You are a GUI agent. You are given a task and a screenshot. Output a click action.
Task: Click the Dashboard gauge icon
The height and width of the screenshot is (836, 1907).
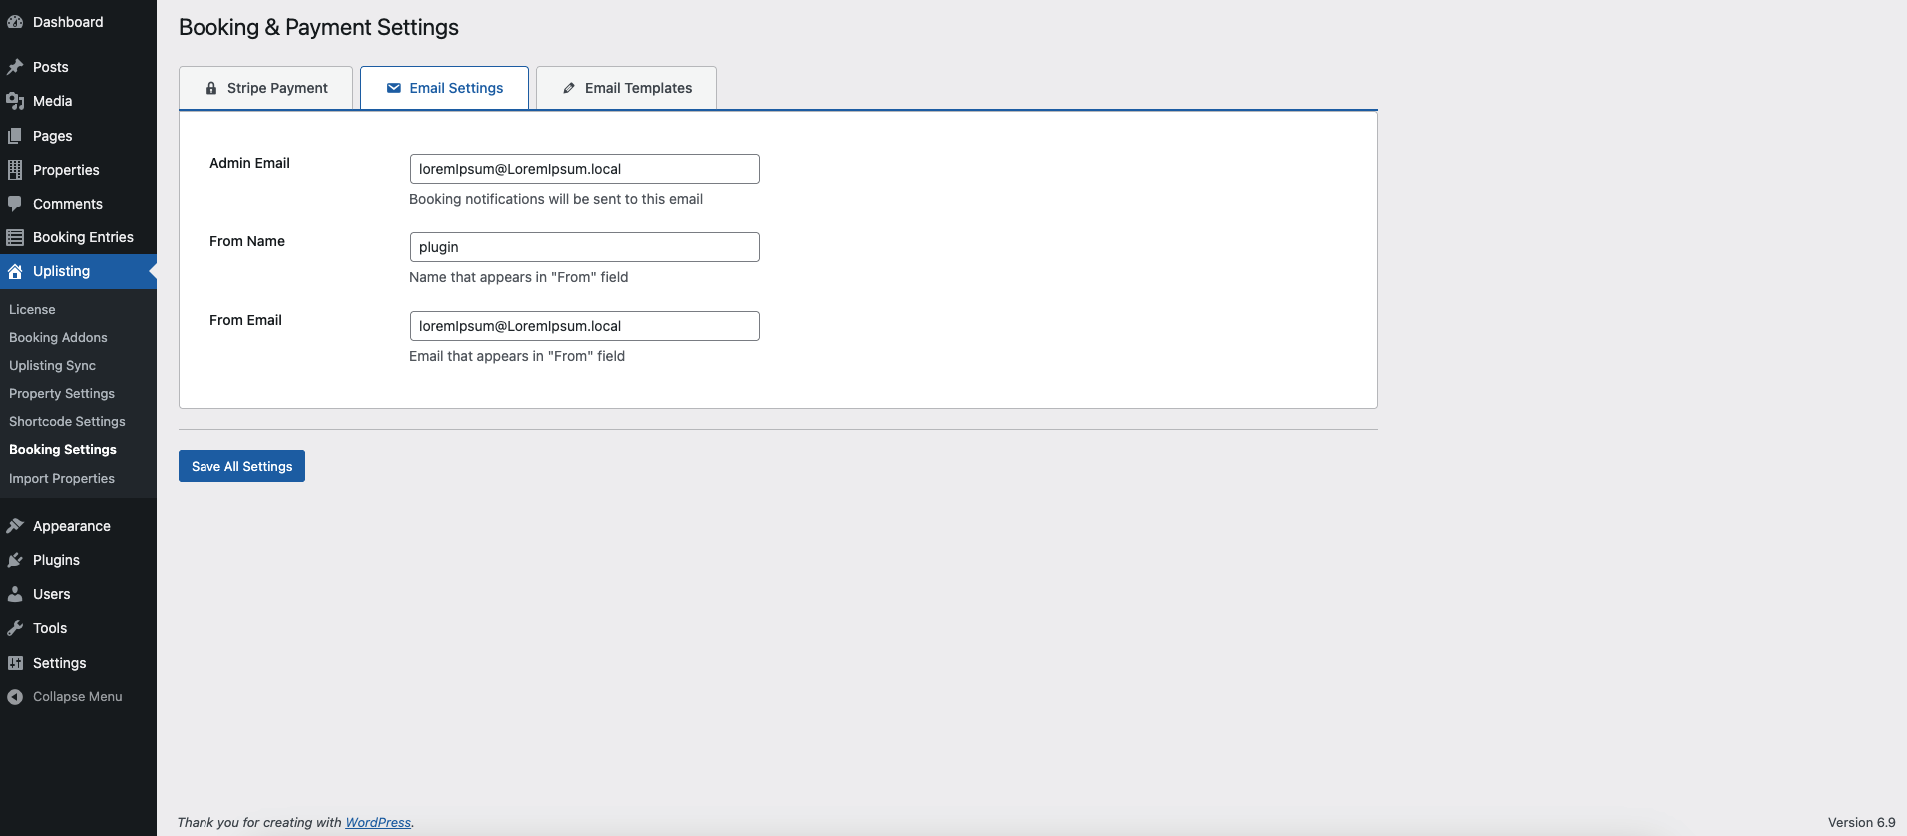15,22
